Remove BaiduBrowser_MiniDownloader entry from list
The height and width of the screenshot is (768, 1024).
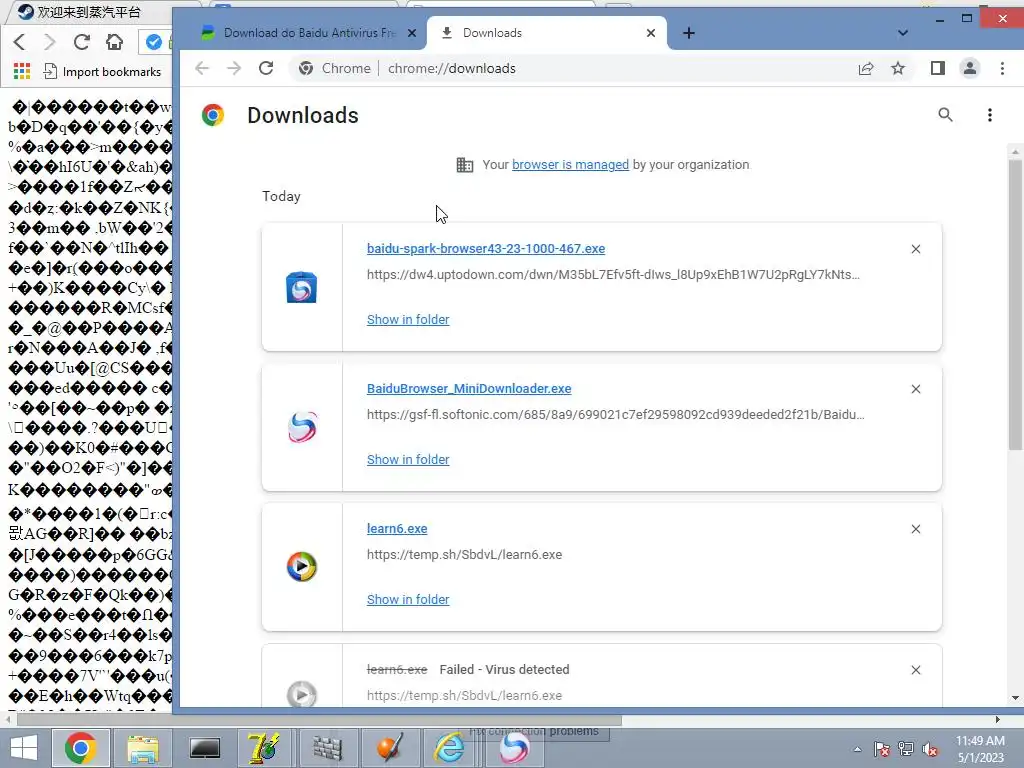[x=916, y=389]
